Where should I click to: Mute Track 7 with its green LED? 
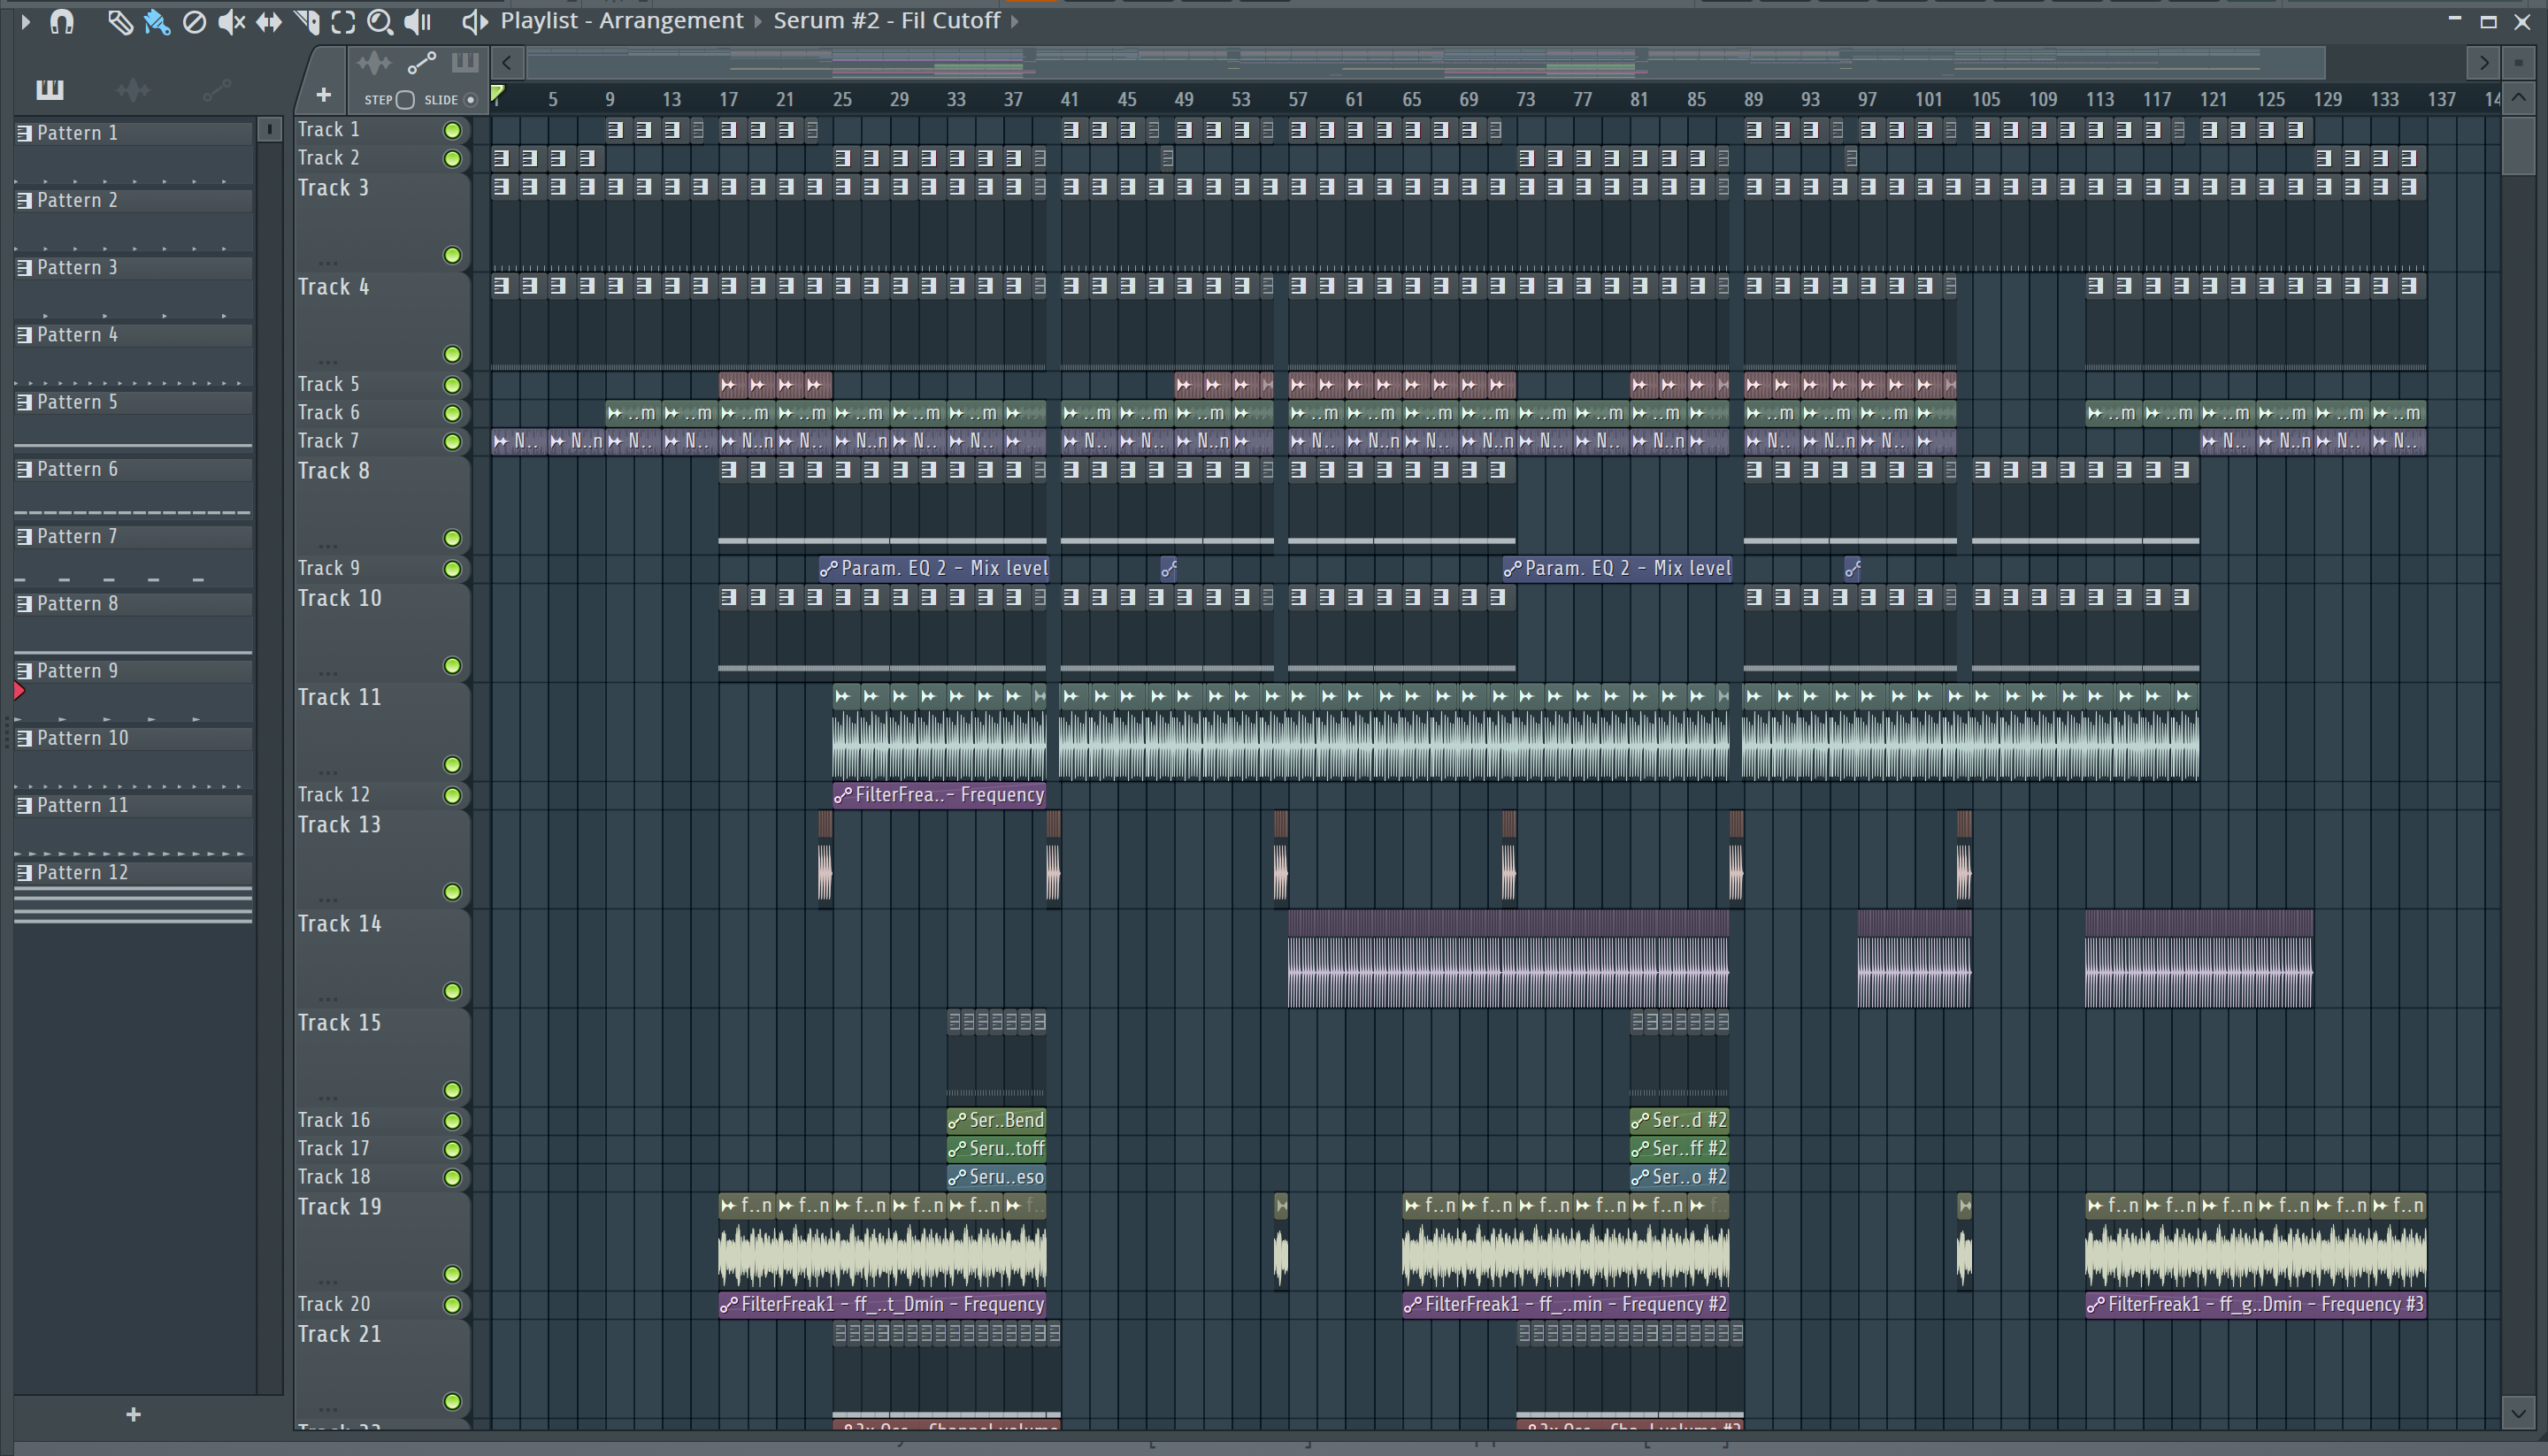[452, 442]
